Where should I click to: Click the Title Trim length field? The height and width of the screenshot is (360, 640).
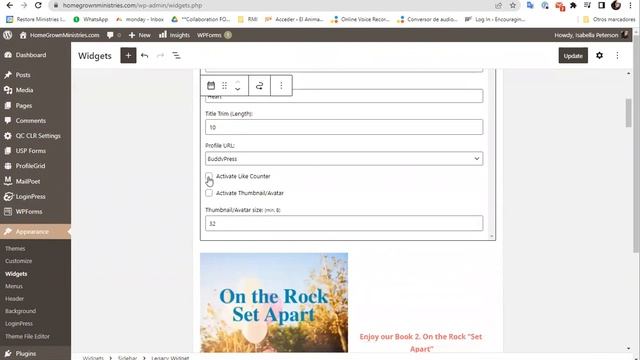click(344, 127)
